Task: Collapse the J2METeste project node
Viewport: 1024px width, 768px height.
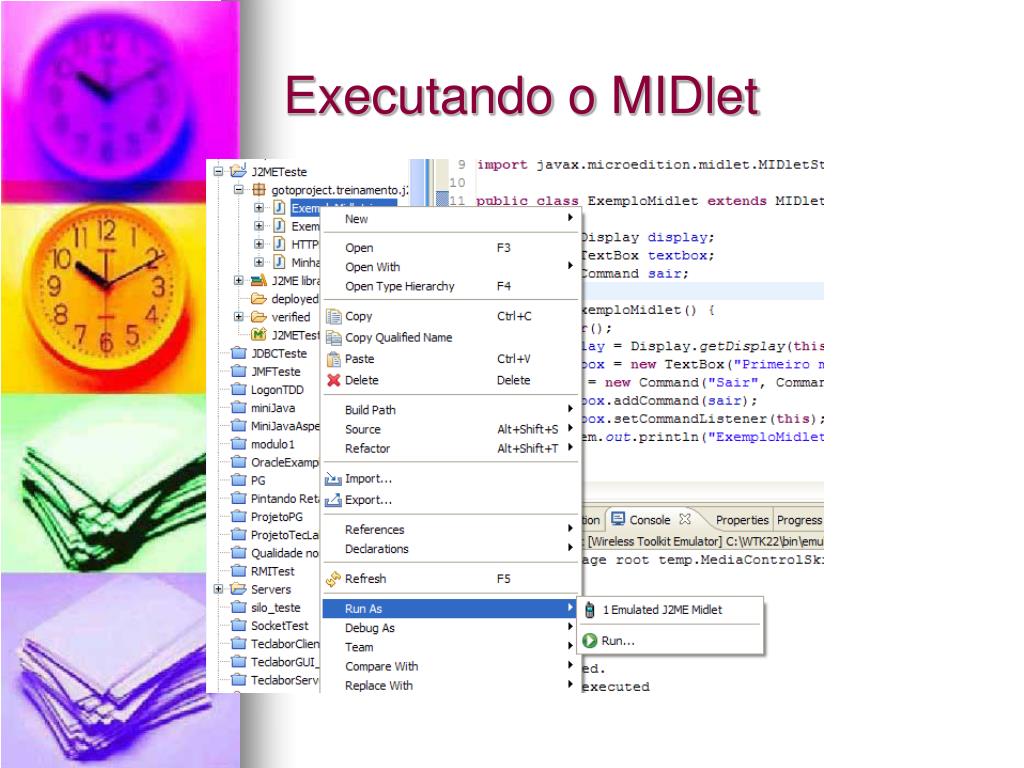Action: [219, 172]
